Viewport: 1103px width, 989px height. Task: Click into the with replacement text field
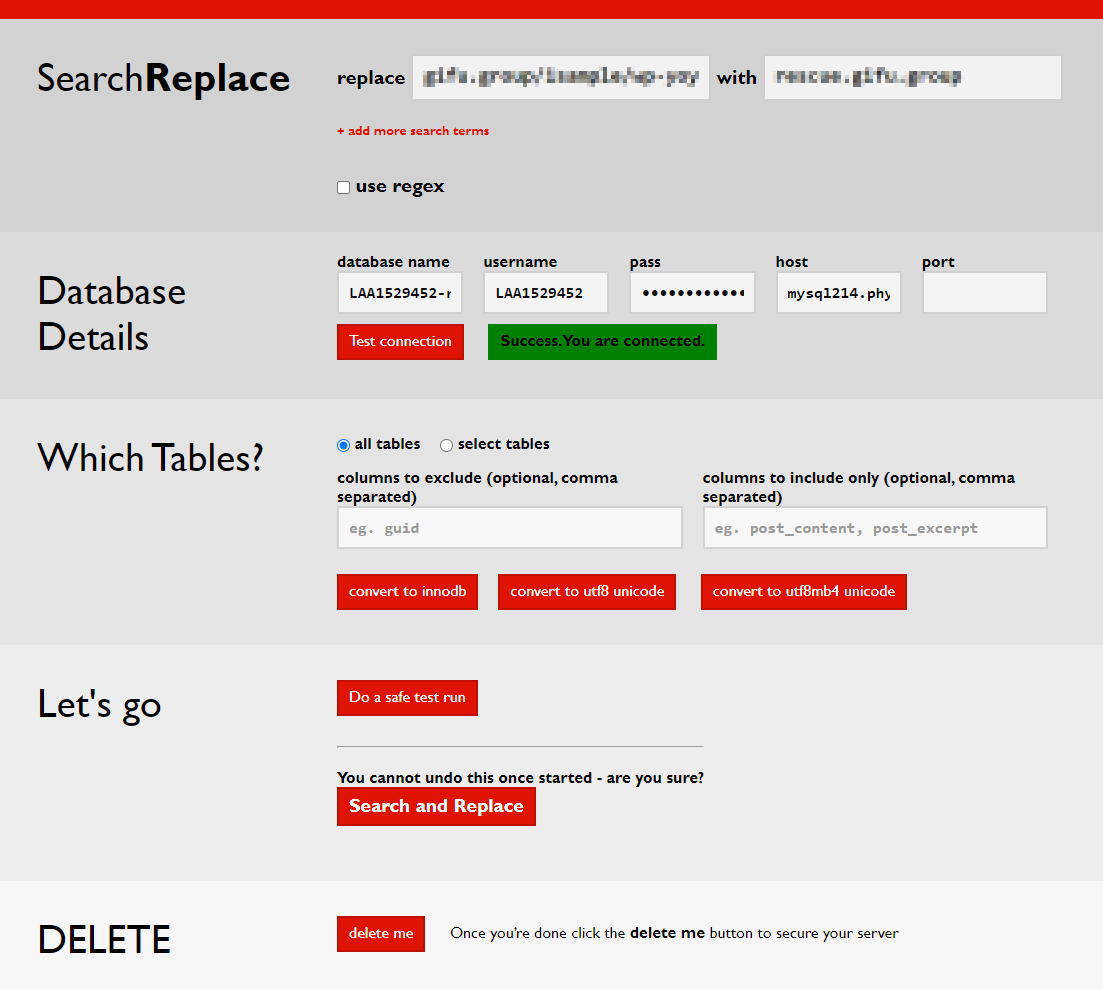(x=912, y=78)
